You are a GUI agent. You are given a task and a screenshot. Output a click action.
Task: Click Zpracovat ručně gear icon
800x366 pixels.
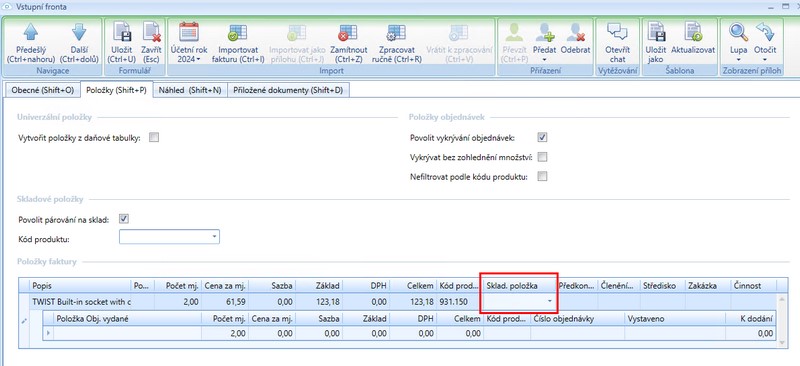(396, 32)
